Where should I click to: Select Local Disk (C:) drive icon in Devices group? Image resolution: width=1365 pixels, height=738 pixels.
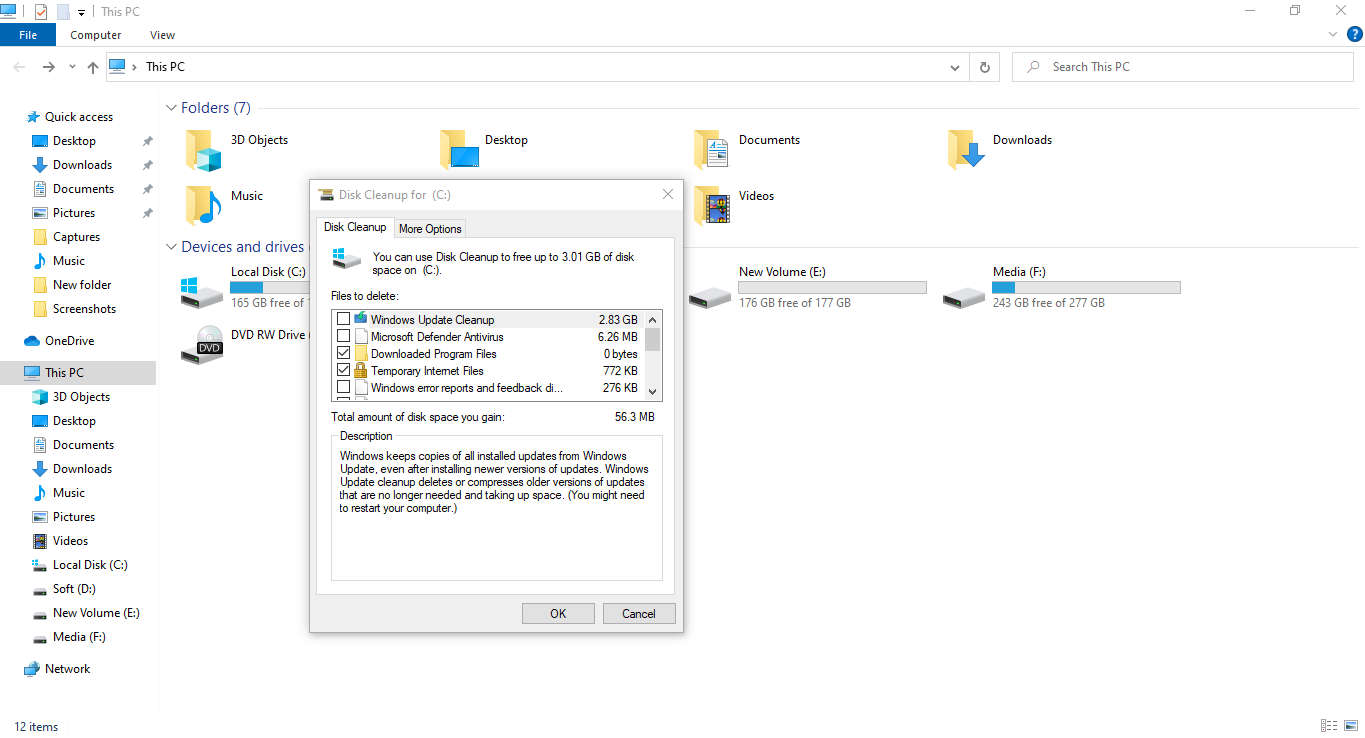click(x=202, y=292)
